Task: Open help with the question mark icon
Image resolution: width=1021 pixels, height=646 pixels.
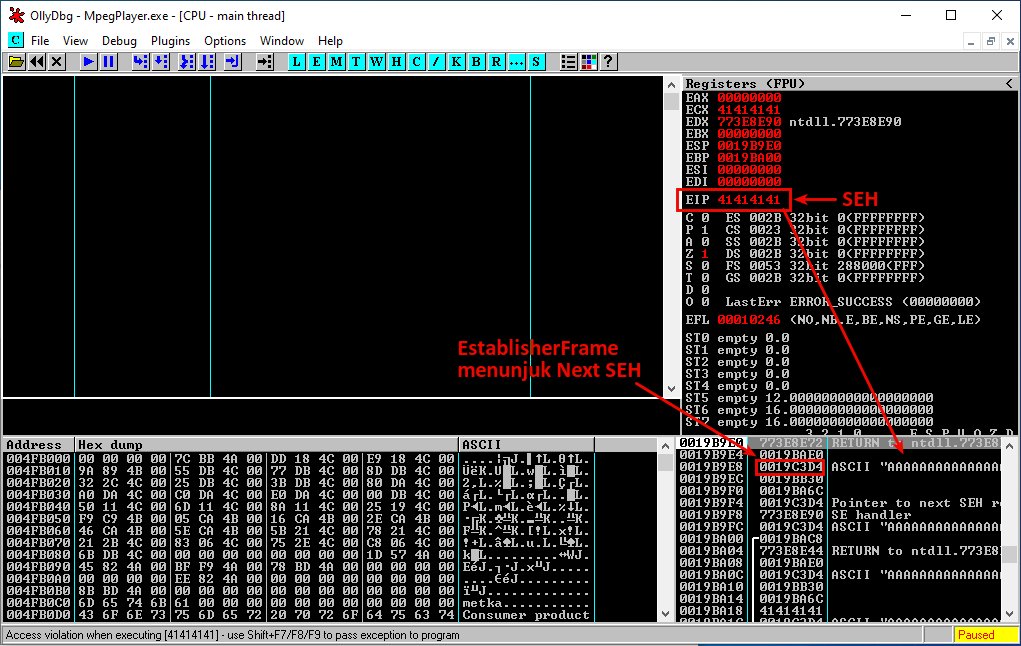Action: (608, 62)
